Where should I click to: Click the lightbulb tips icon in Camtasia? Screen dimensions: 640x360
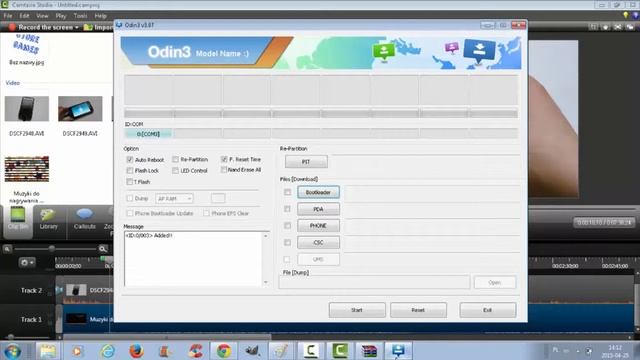626,16
